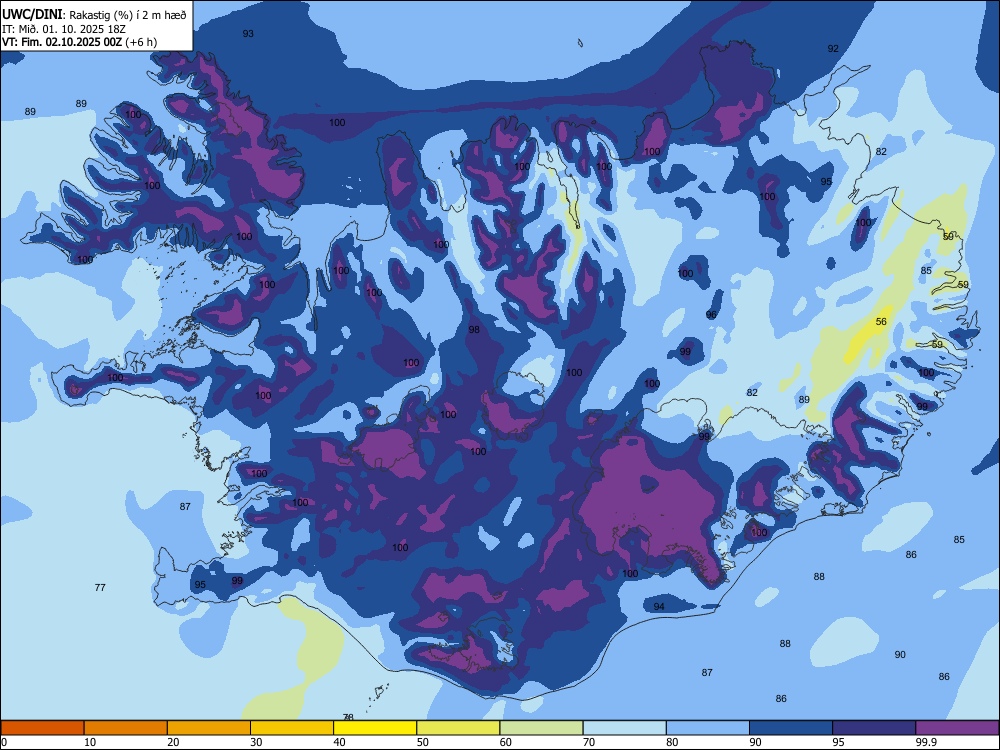
Task: Click the orange 10–20 legend swatch
Action: point(126,728)
